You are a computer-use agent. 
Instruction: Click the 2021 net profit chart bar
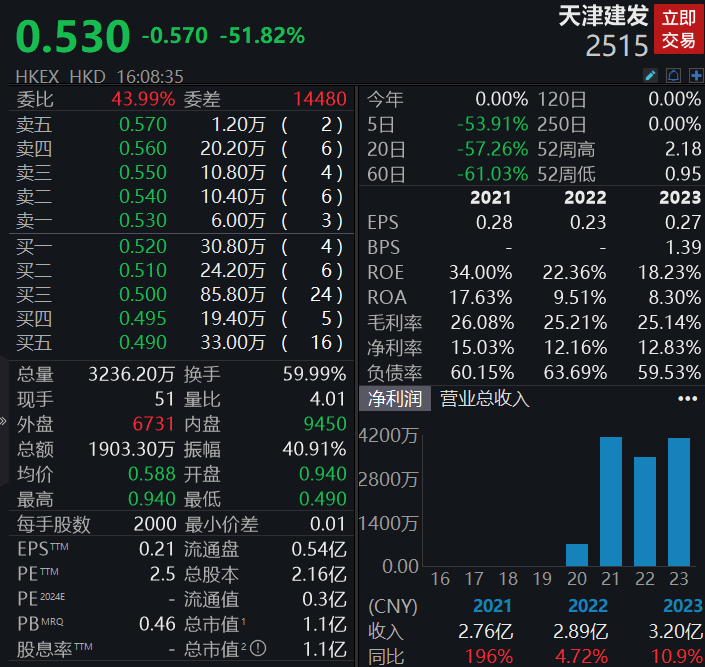point(611,501)
